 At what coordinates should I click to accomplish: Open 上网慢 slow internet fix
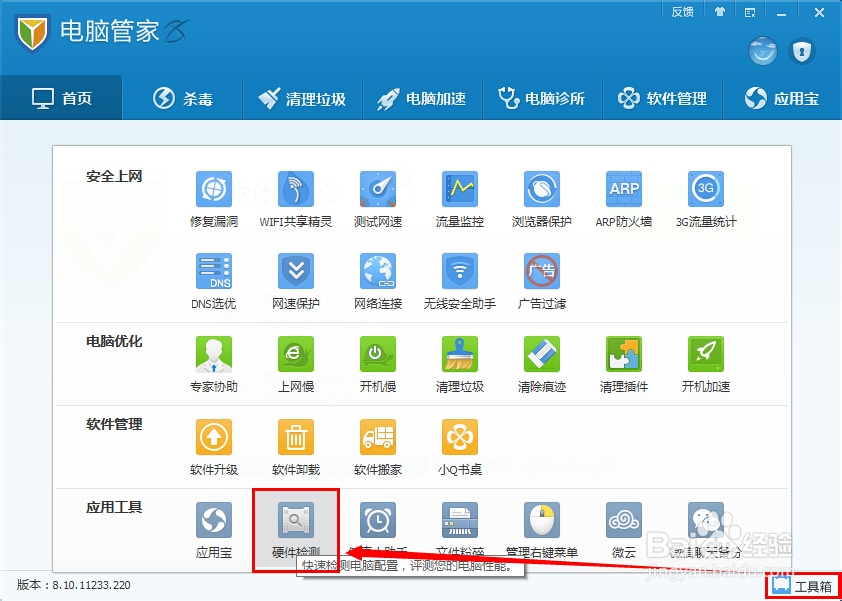(x=296, y=365)
